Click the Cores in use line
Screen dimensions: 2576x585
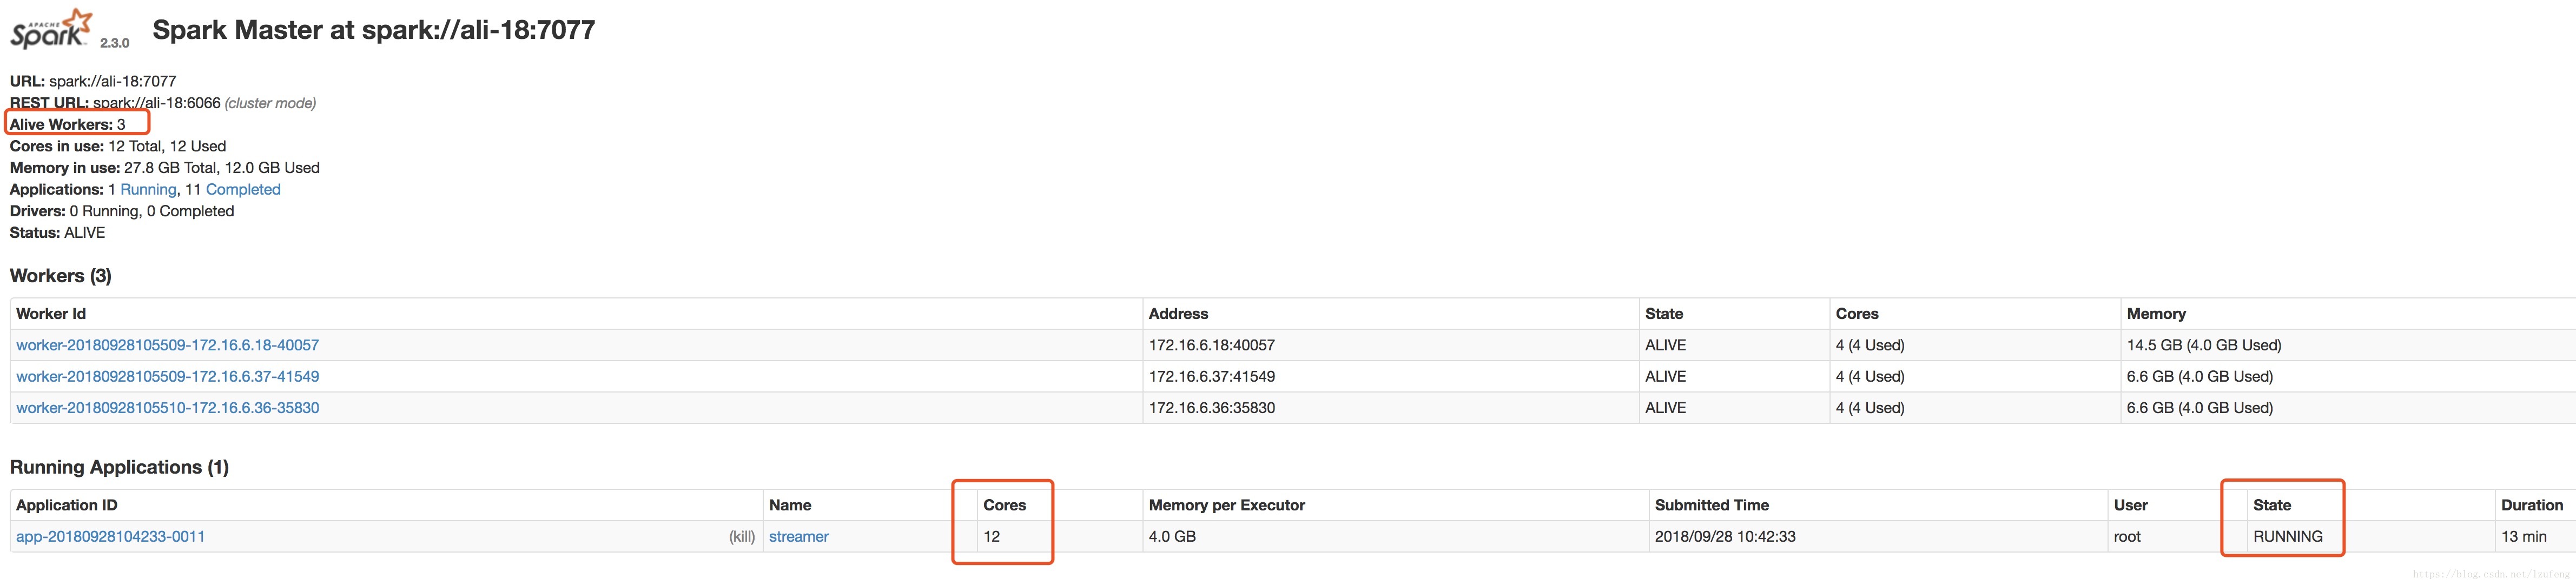point(118,146)
